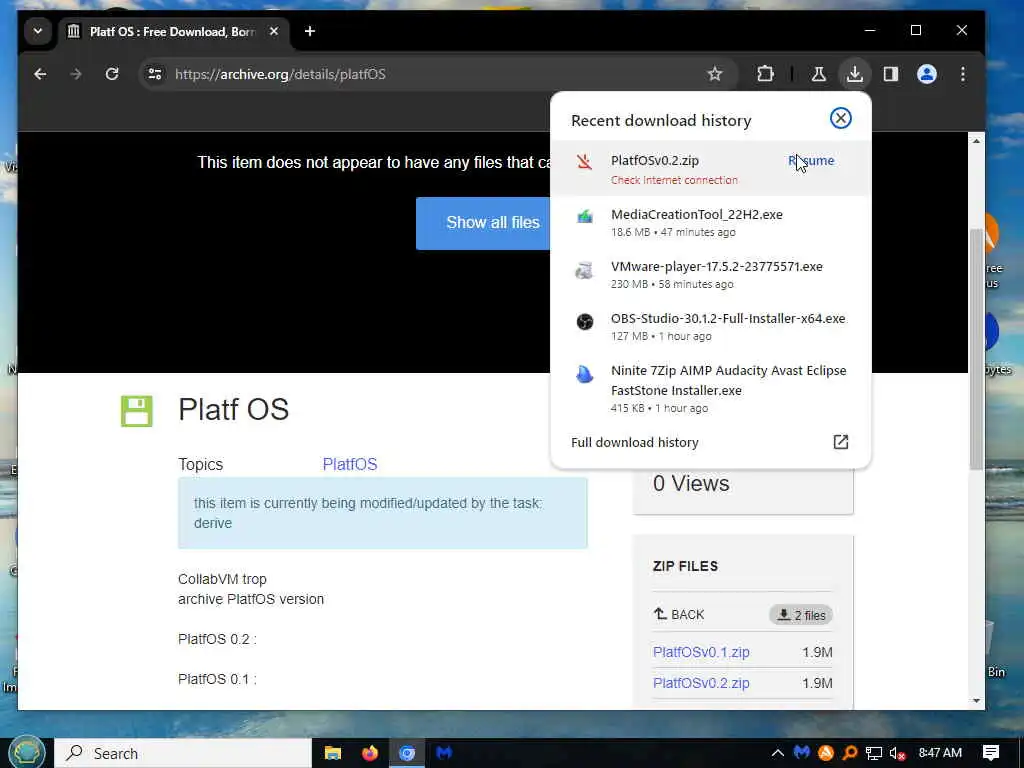
Task: Click the Ninite installer file icon
Action: [x=584, y=374]
